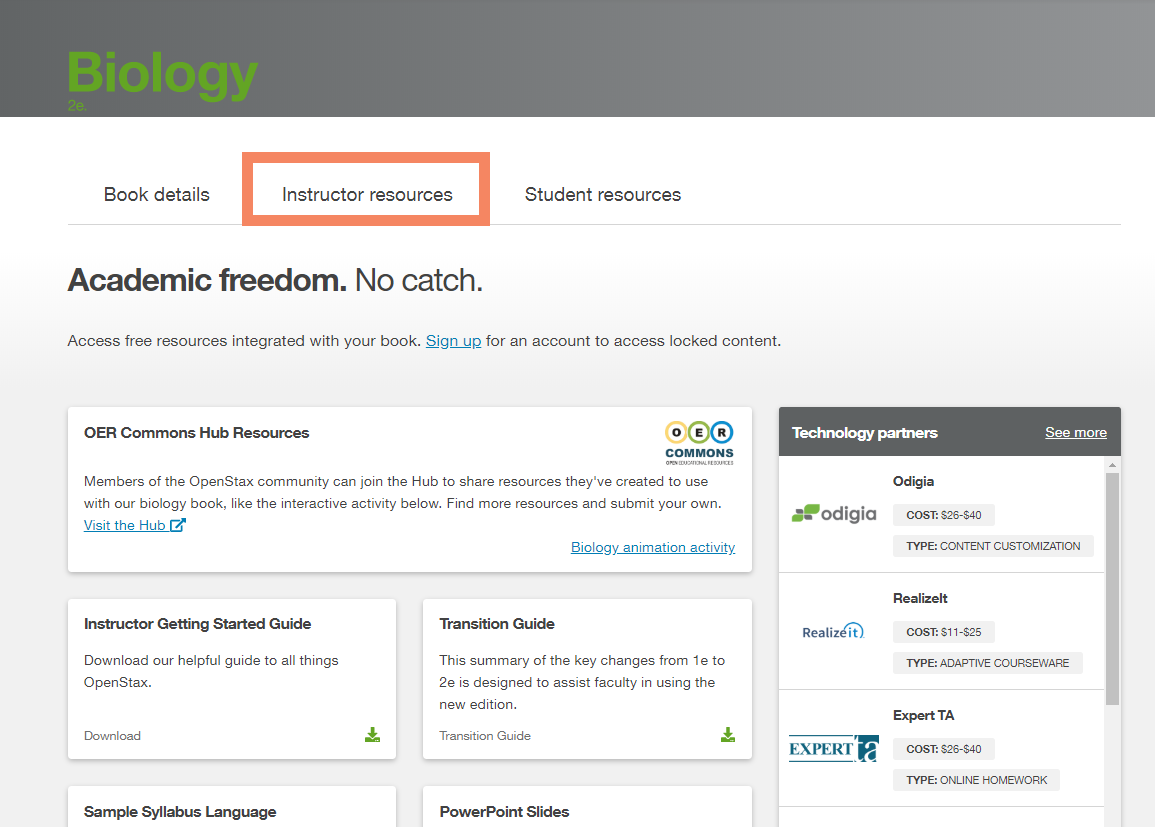The height and width of the screenshot is (827, 1155).
Task: Open the Biology animation activity
Action: 652,547
